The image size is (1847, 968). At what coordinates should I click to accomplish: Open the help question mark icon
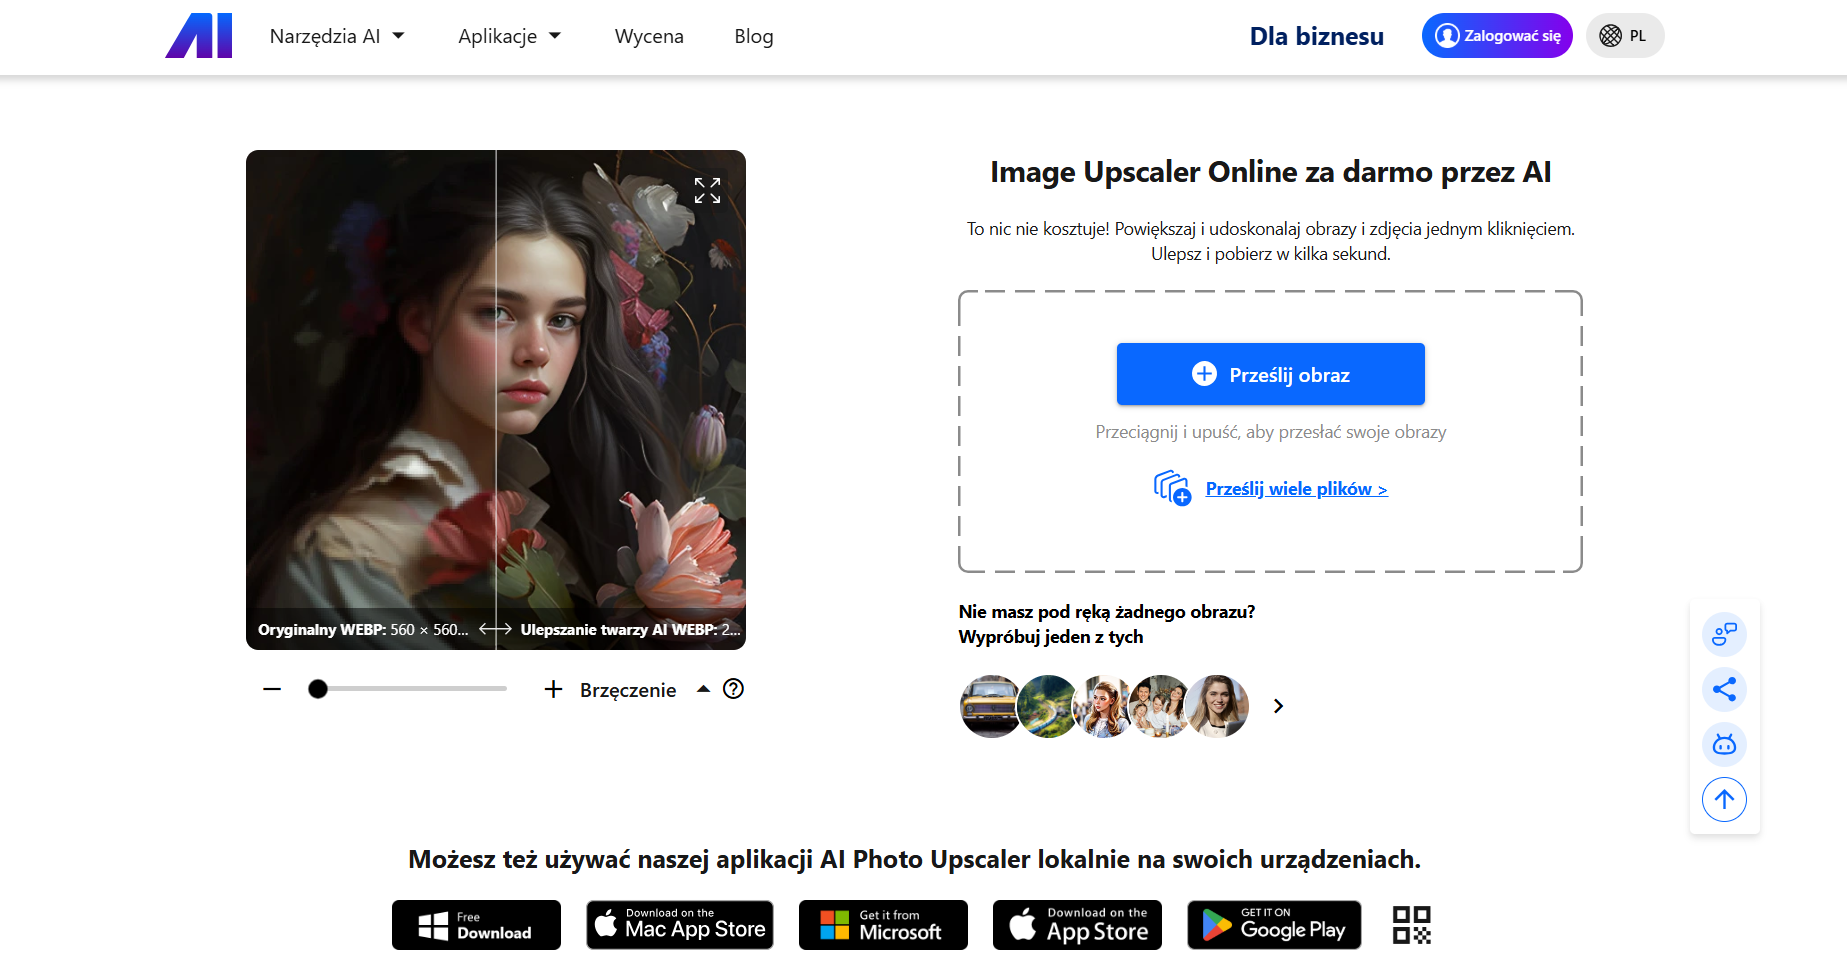[733, 689]
